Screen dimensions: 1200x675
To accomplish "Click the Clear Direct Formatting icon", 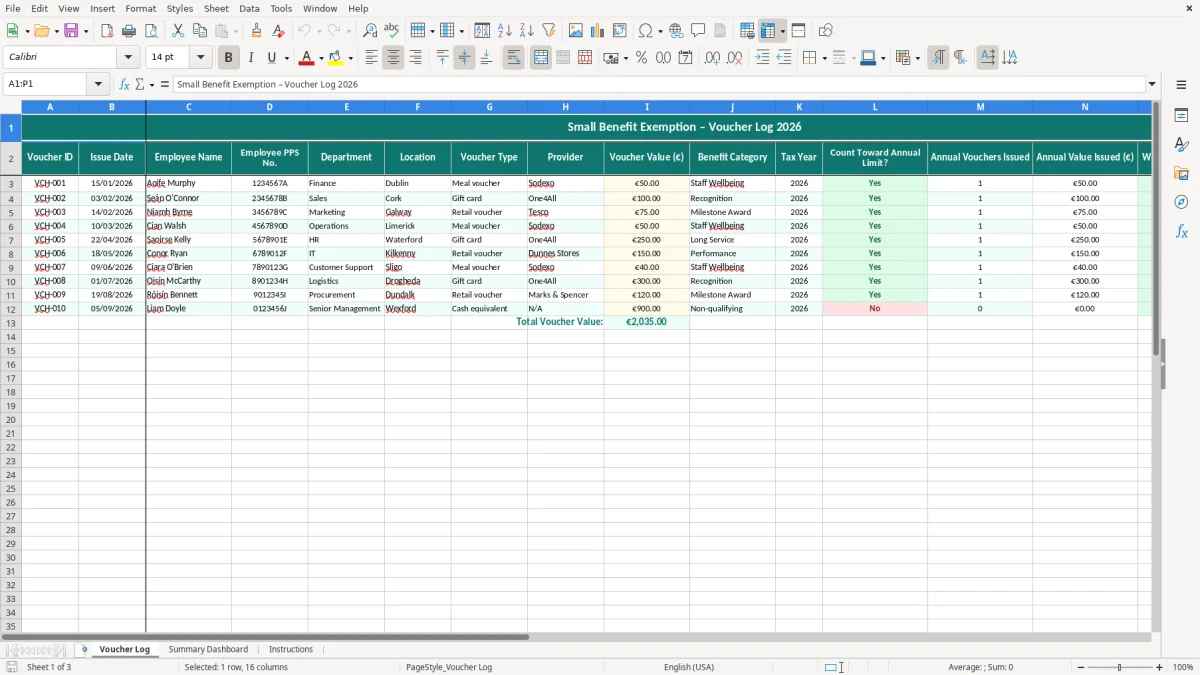I will point(277,31).
